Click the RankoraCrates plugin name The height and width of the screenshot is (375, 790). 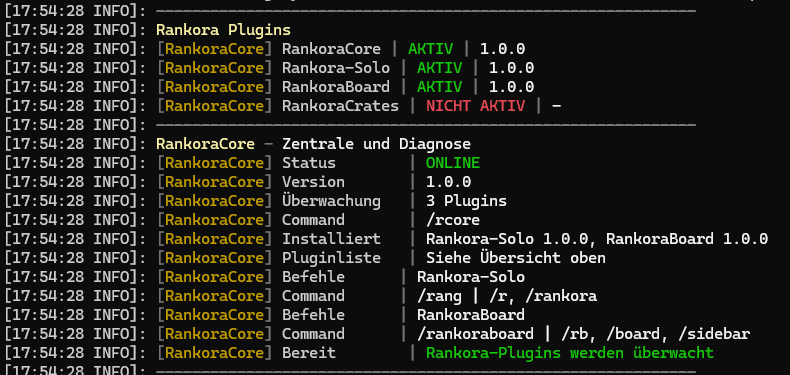pyautogui.click(x=340, y=106)
